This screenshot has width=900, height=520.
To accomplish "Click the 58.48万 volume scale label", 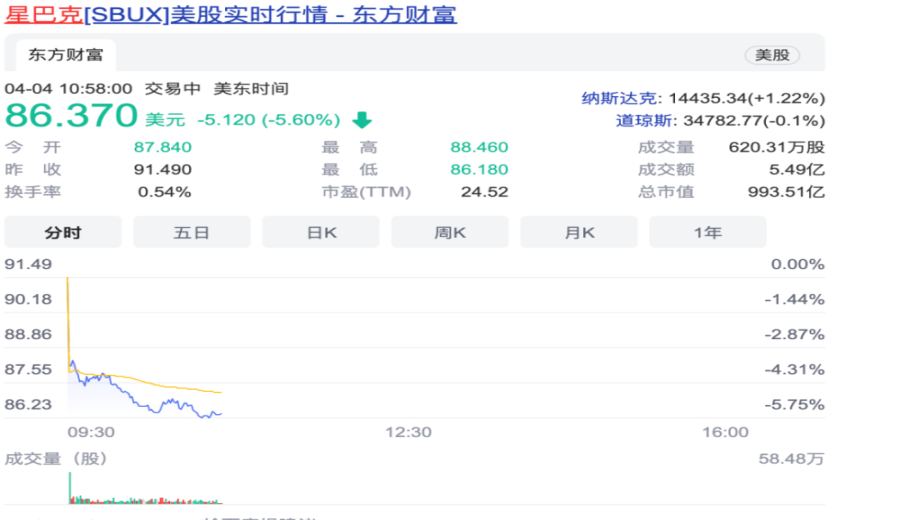I will pos(792,459).
